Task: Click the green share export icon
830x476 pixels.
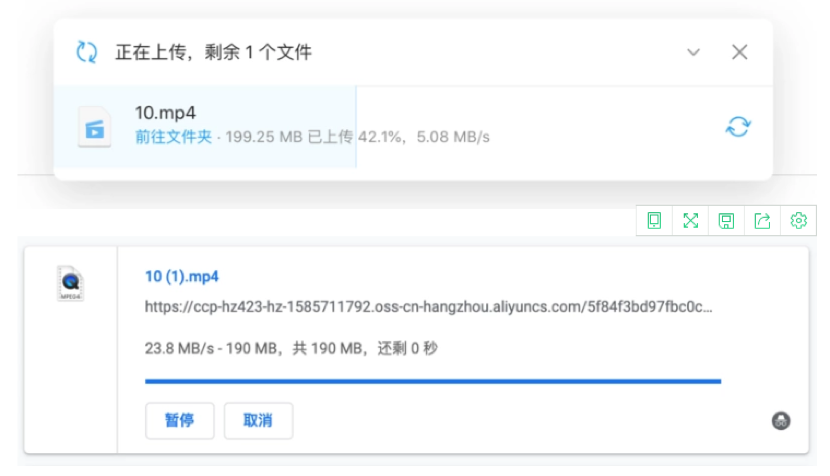Action: coord(762,220)
